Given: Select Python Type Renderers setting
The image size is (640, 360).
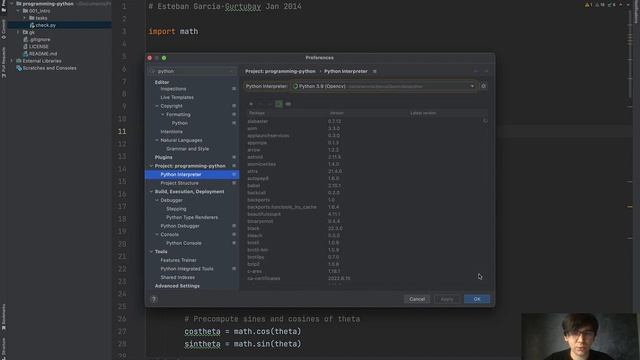Looking at the screenshot, I should click(x=192, y=218).
